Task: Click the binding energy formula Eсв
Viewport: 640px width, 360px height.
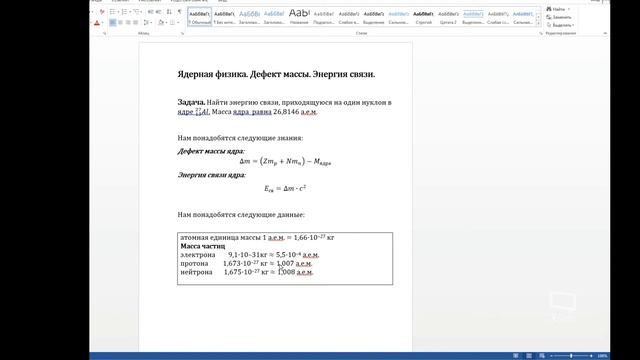Action: click(x=285, y=188)
